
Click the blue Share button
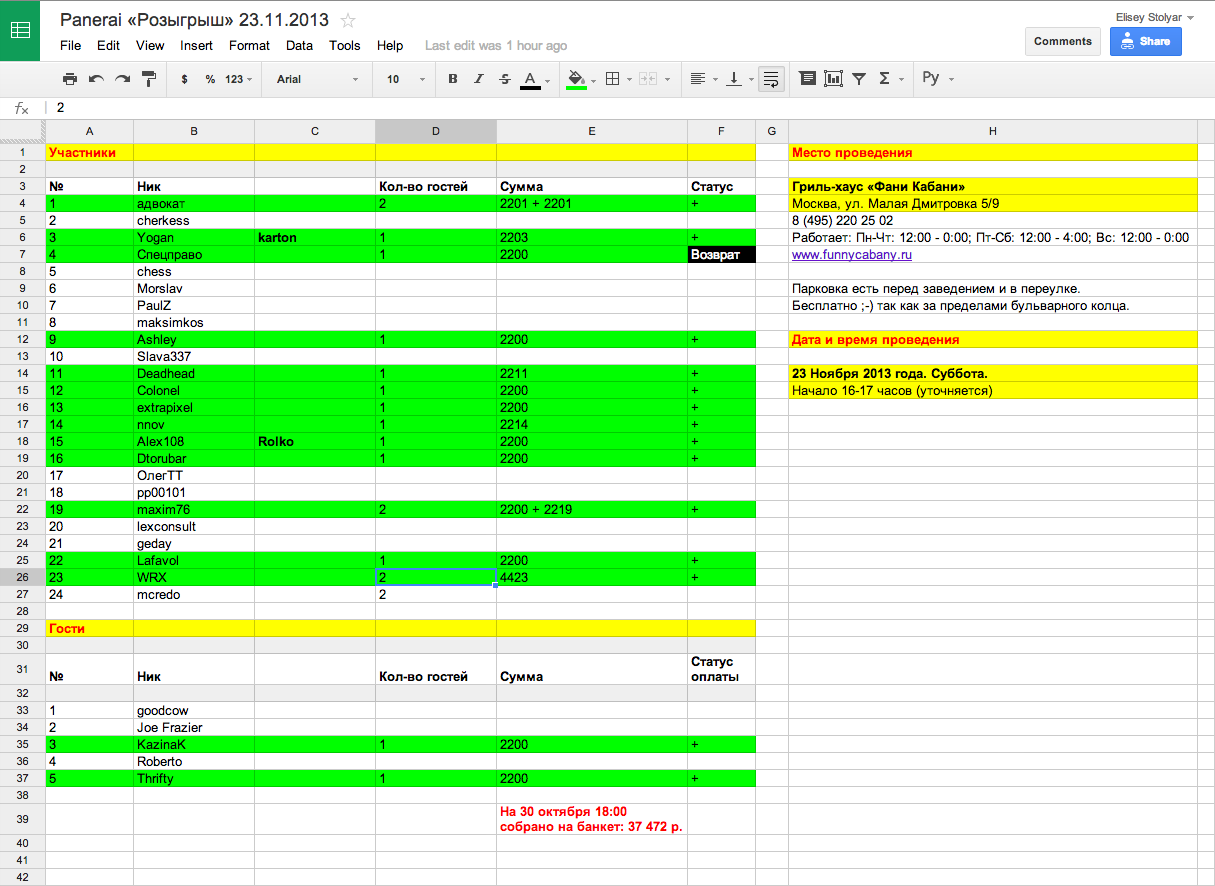1145,41
